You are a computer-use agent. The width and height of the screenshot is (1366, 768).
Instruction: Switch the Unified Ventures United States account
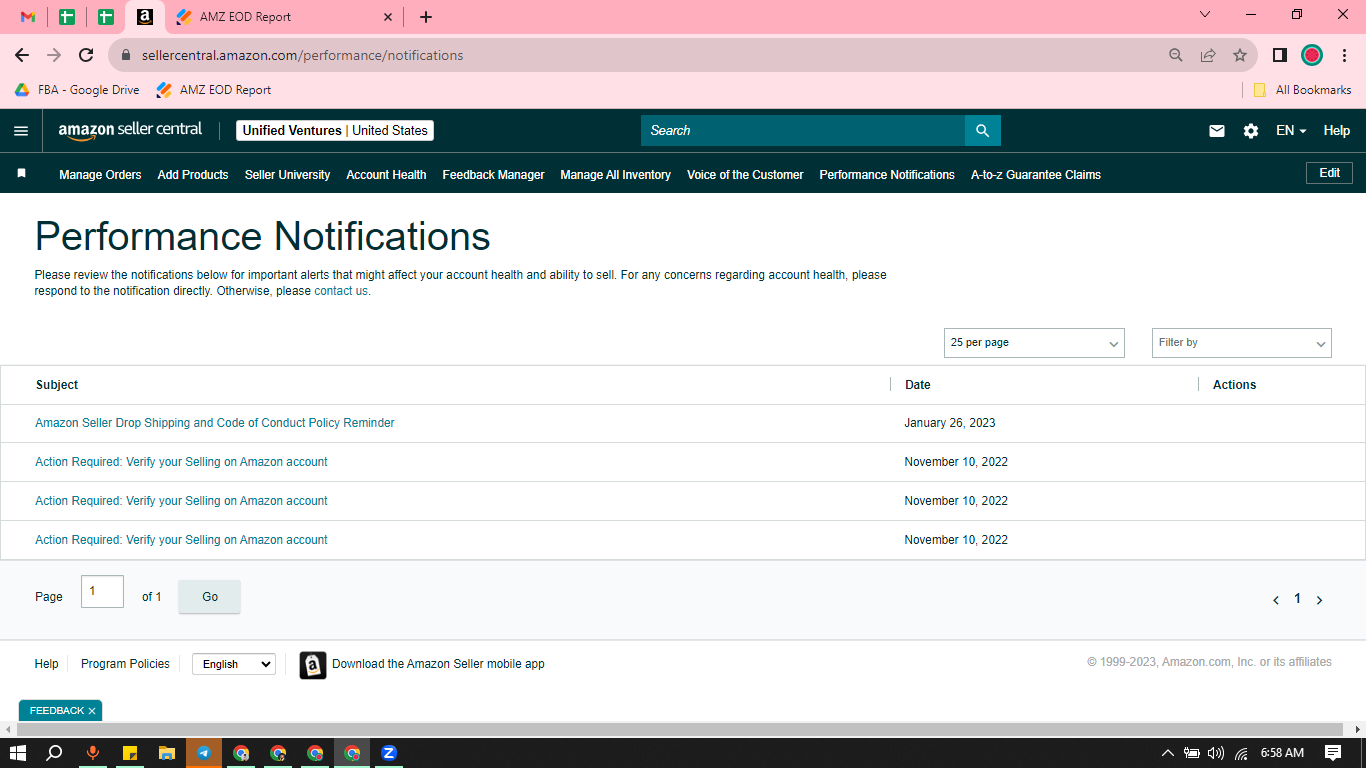pyautogui.click(x=335, y=131)
